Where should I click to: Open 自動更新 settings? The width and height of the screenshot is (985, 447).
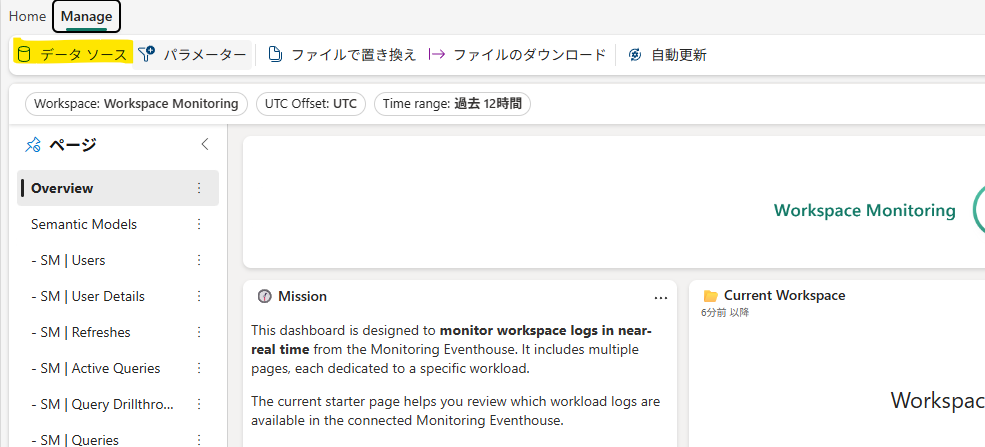point(668,55)
